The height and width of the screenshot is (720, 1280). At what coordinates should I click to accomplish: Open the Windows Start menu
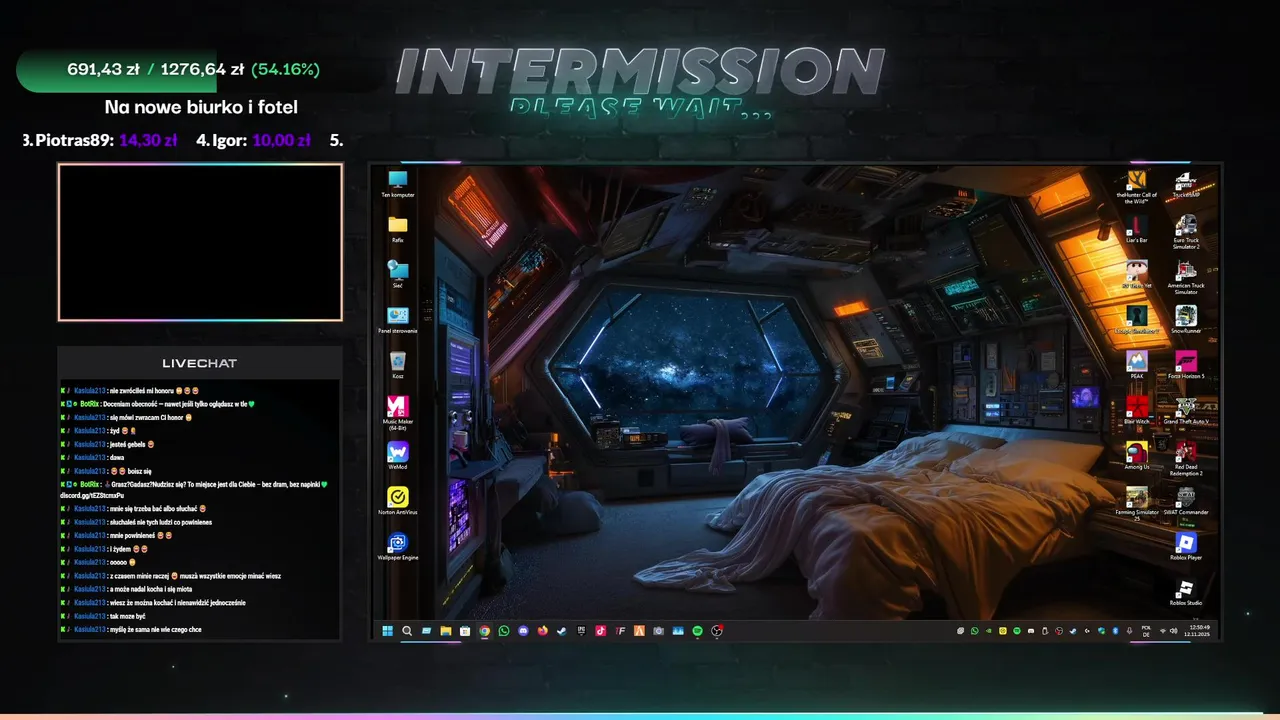pos(387,631)
